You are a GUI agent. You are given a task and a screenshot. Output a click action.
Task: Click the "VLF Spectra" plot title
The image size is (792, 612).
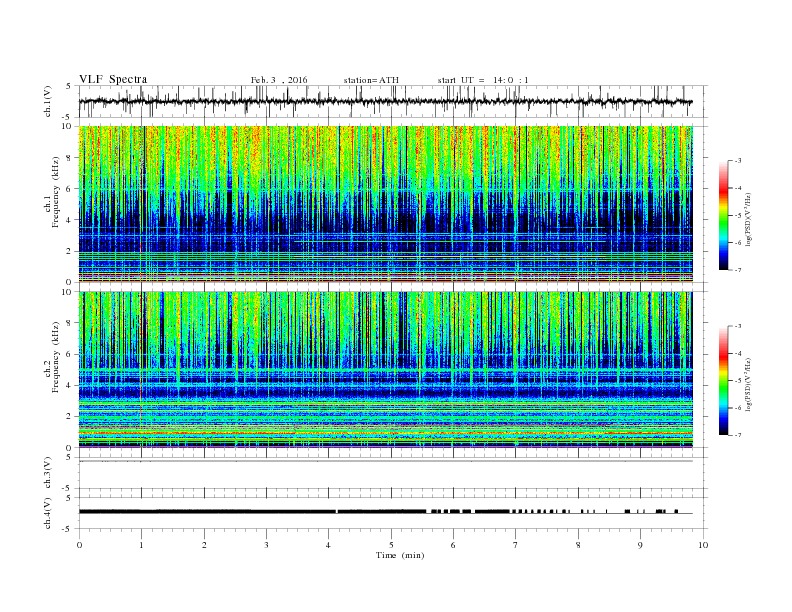click(x=113, y=79)
